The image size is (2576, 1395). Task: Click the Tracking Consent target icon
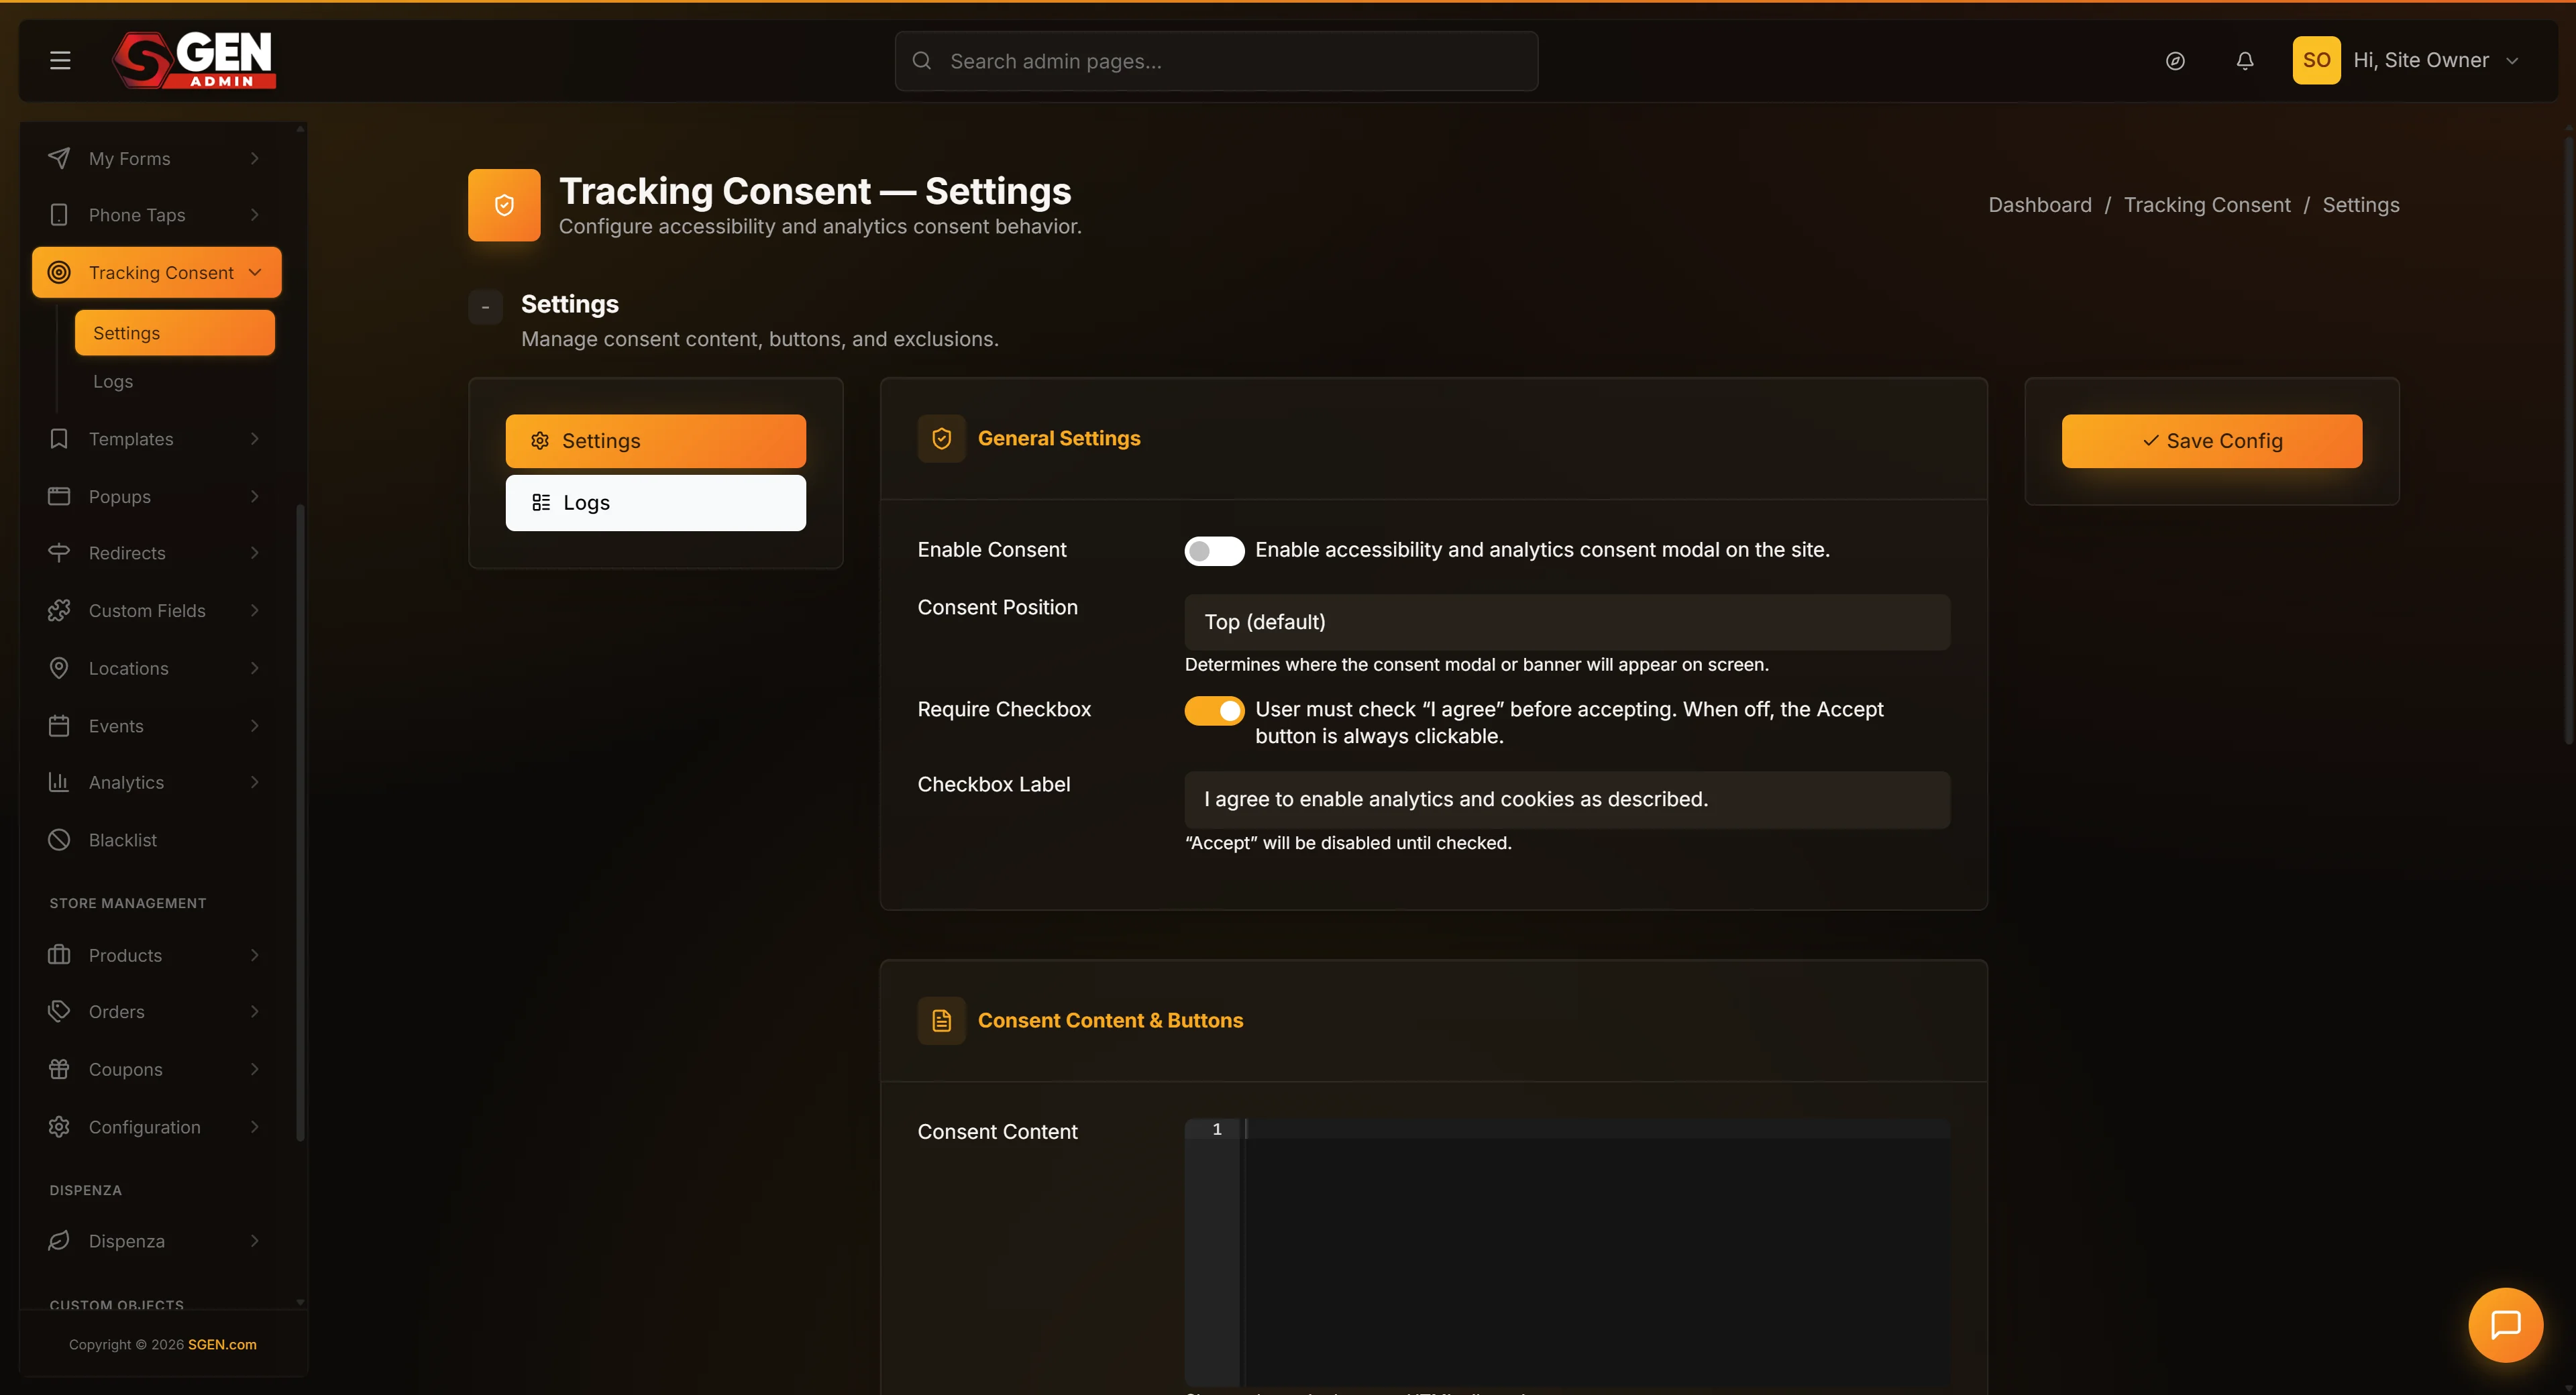59,272
